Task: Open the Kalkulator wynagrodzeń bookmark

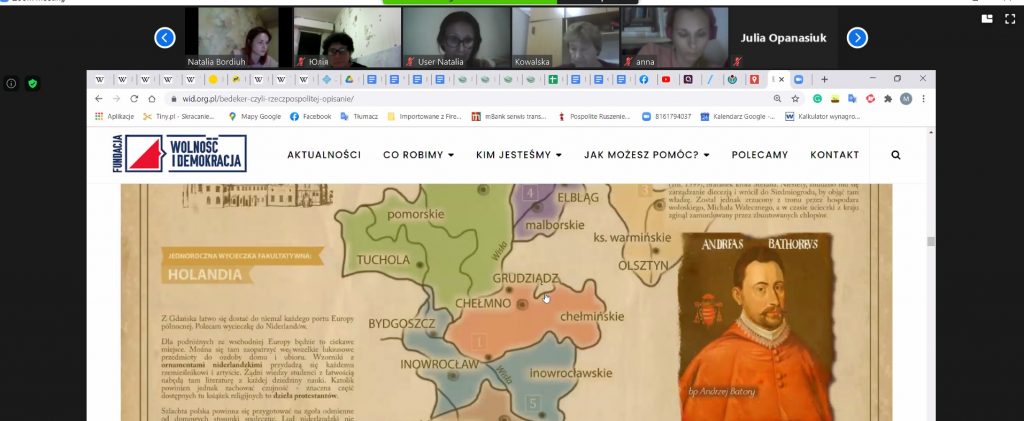Action: click(x=822, y=116)
